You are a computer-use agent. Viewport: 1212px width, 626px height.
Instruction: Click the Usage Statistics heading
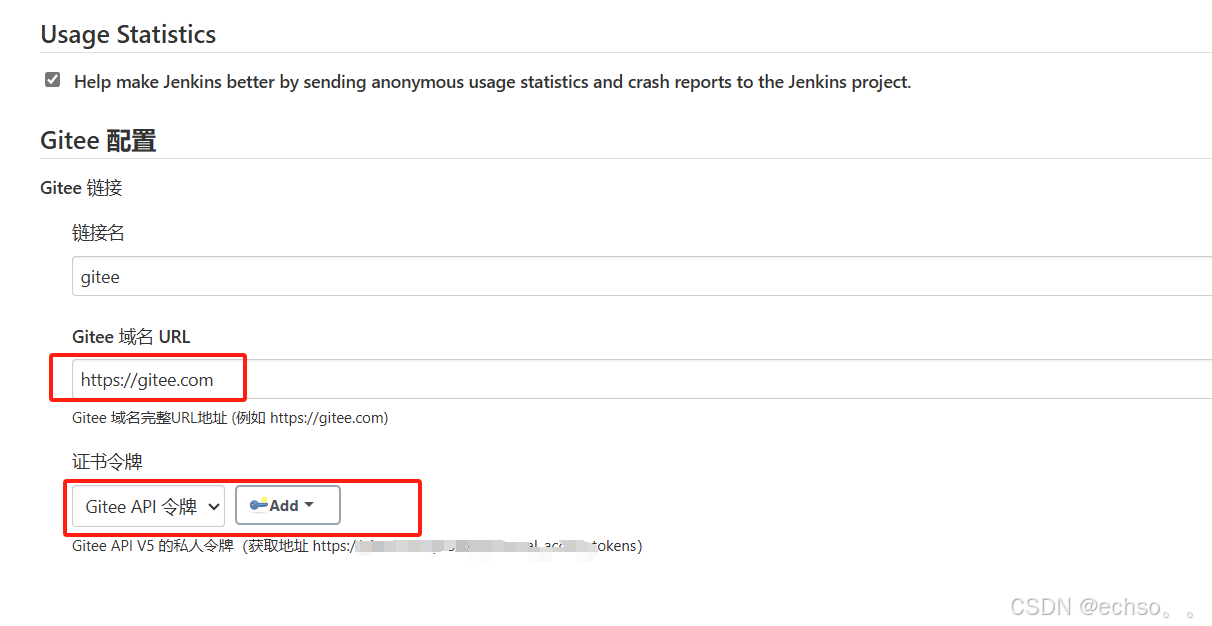pyautogui.click(x=128, y=34)
